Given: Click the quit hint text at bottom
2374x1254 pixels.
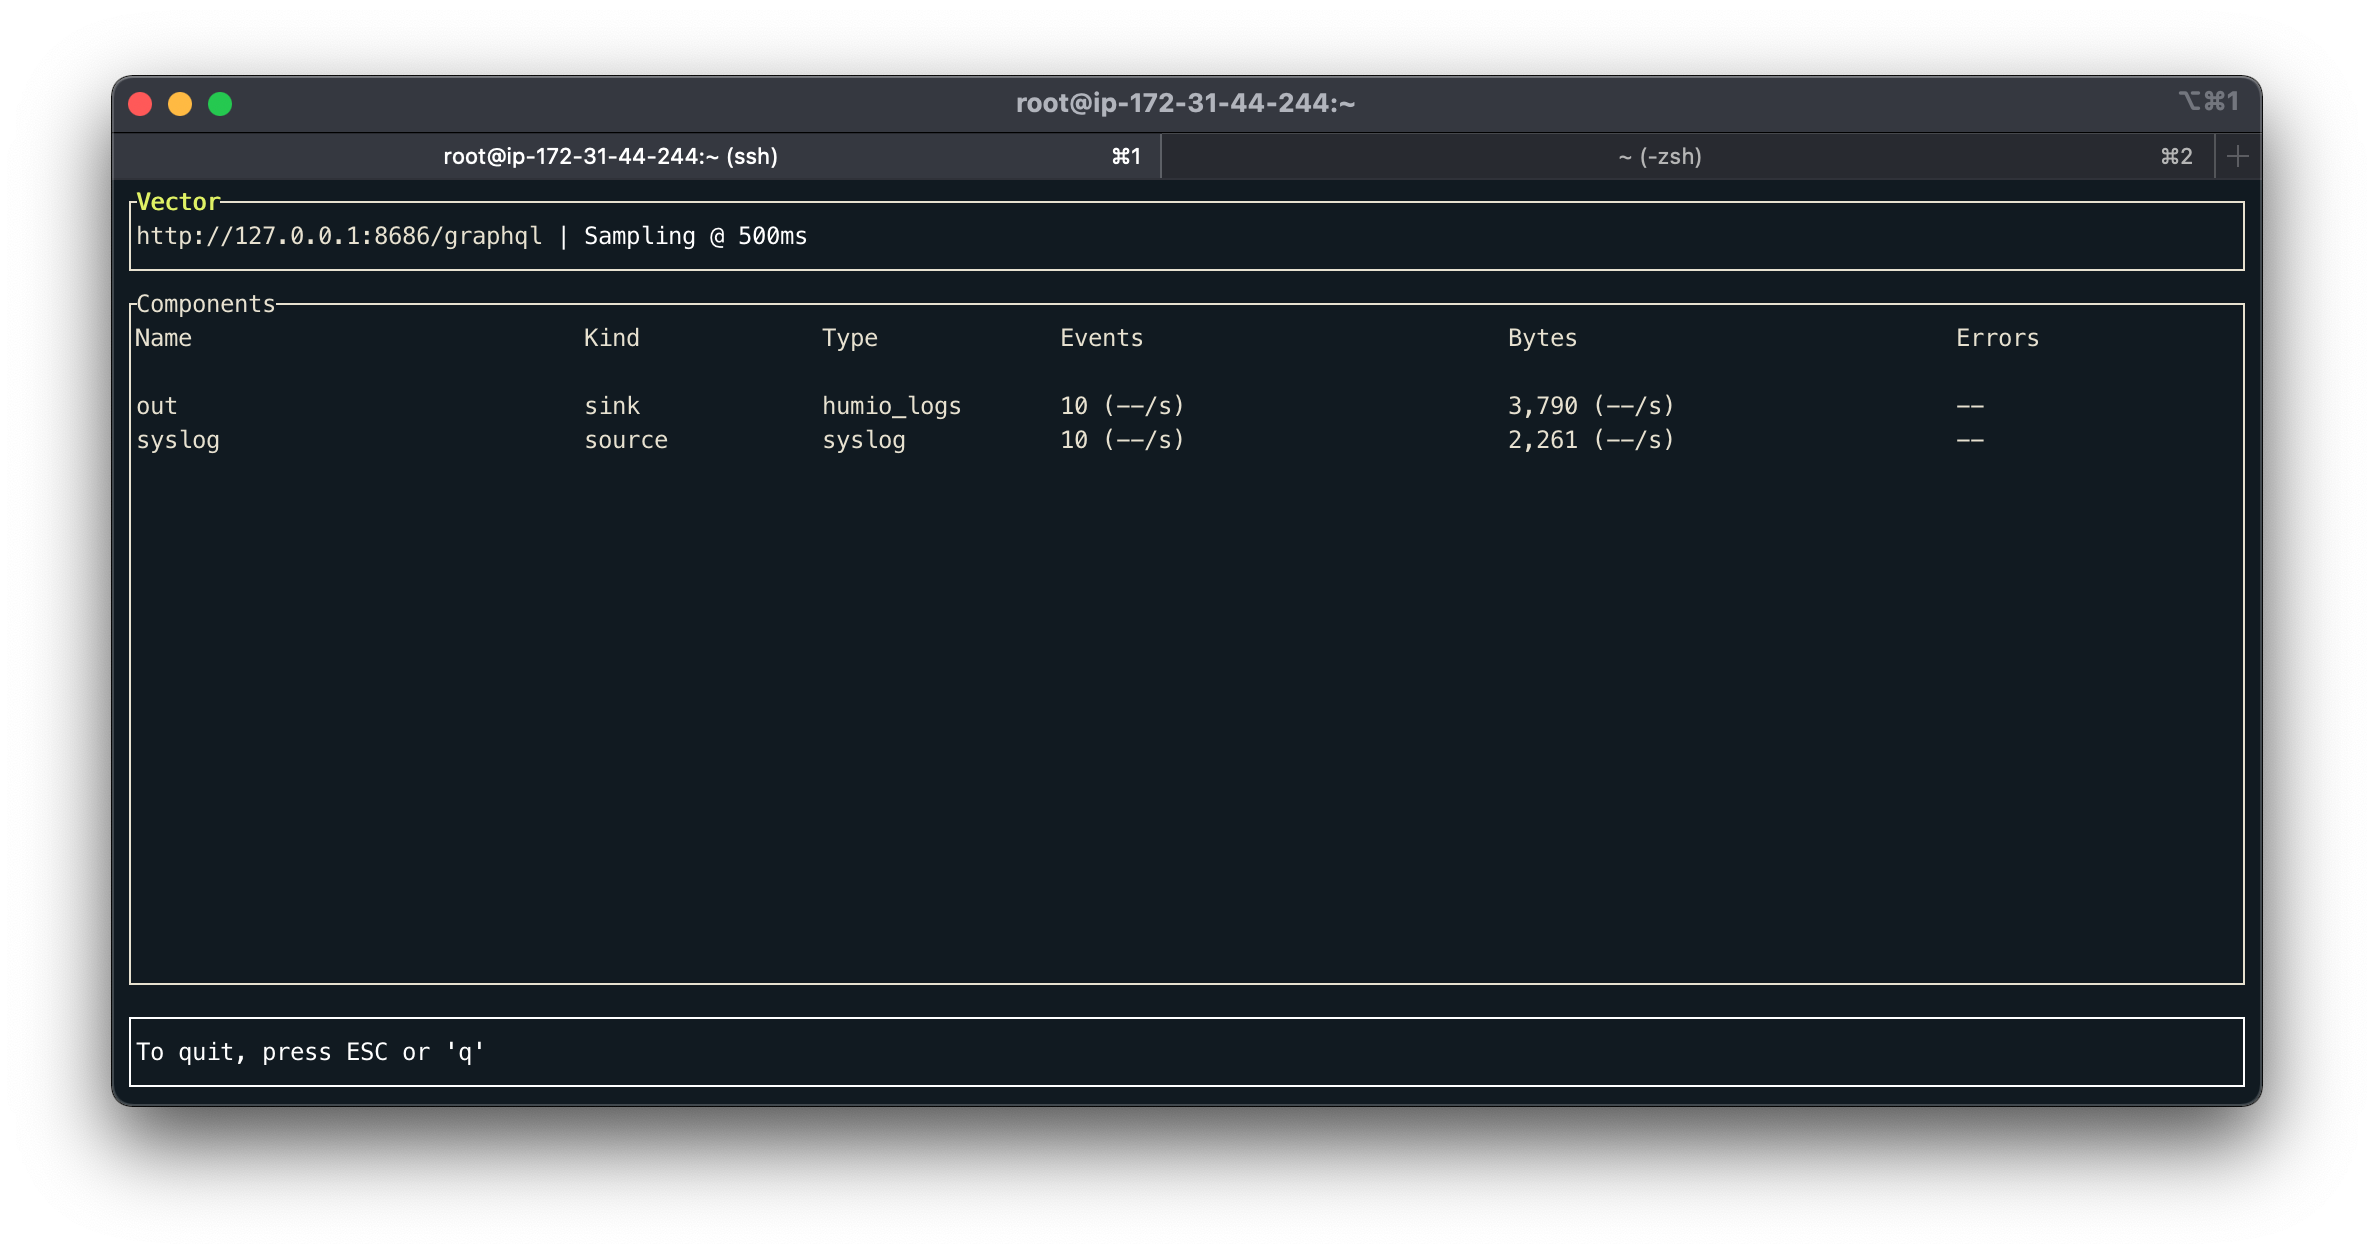Looking at the screenshot, I should coord(310,1052).
